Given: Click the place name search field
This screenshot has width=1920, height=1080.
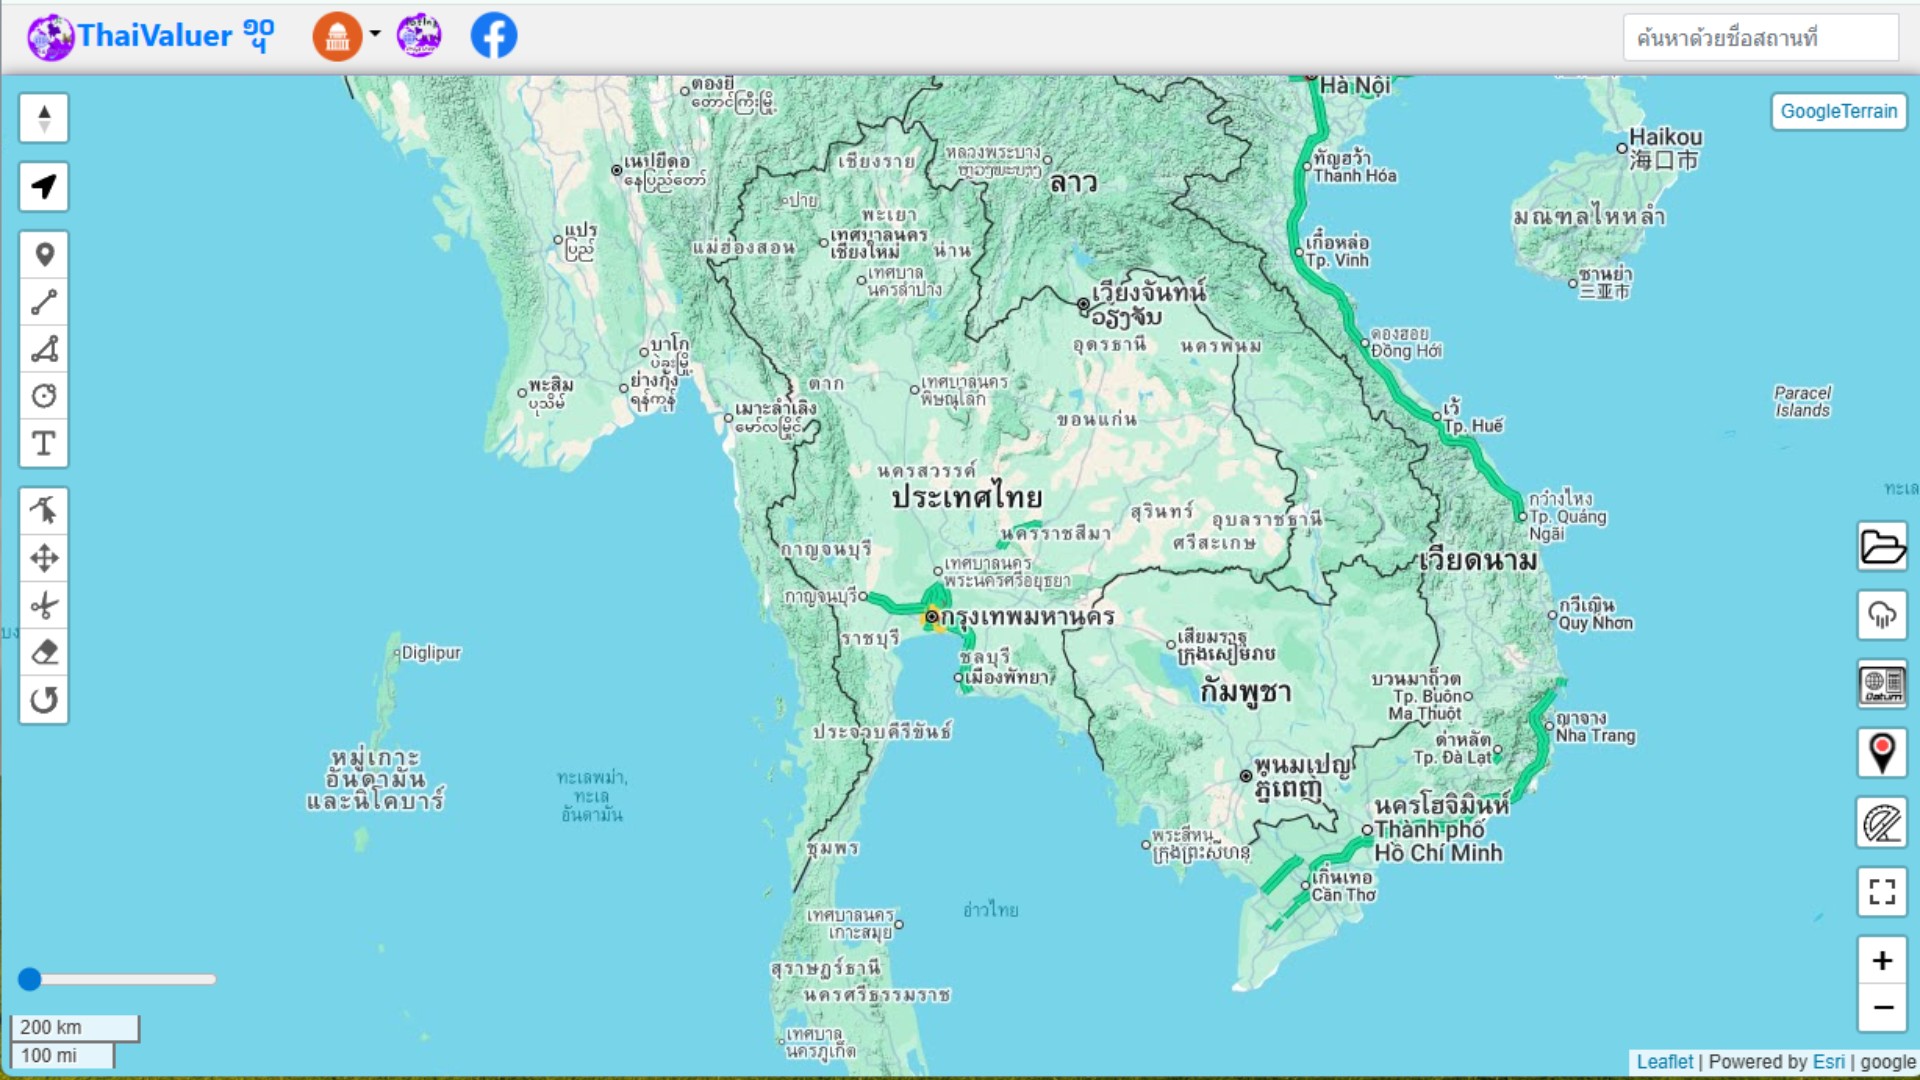Looking at the screenshot, I should (x=1760, y=38).
